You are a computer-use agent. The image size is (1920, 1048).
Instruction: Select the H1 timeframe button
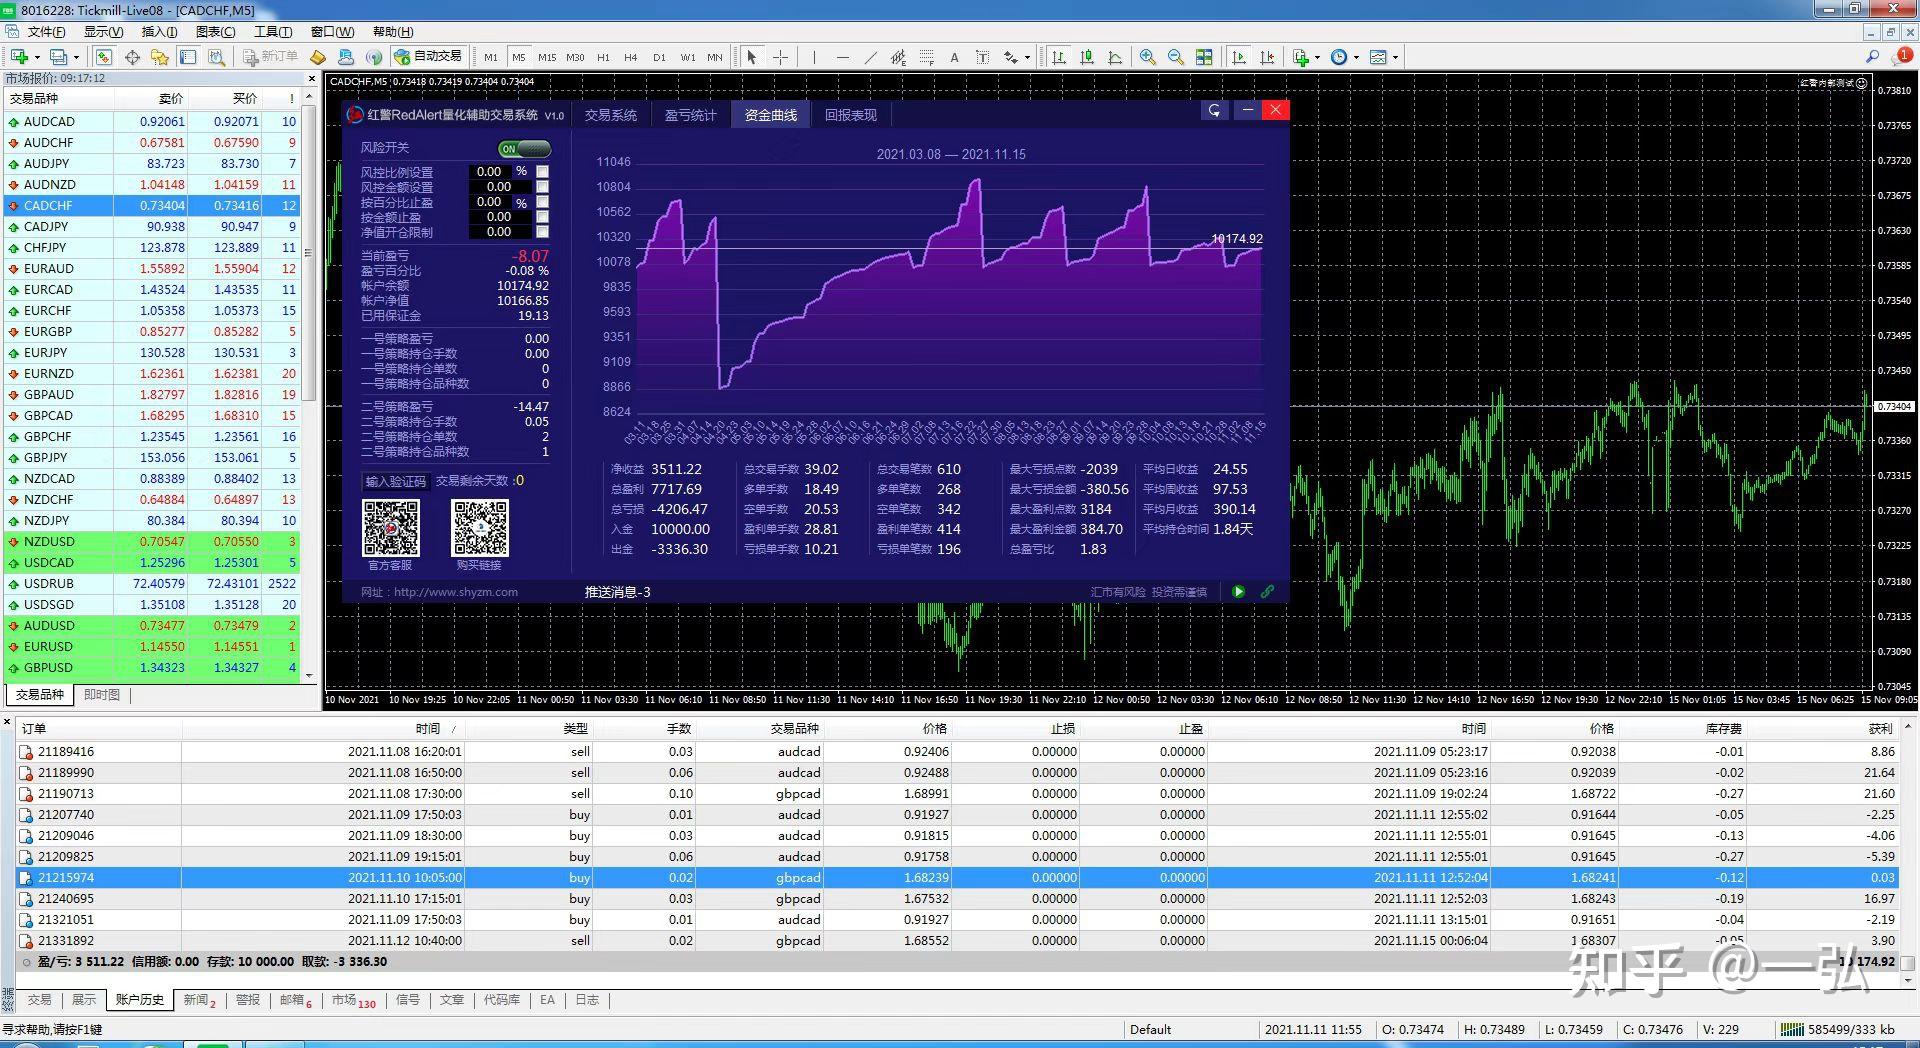603,57
